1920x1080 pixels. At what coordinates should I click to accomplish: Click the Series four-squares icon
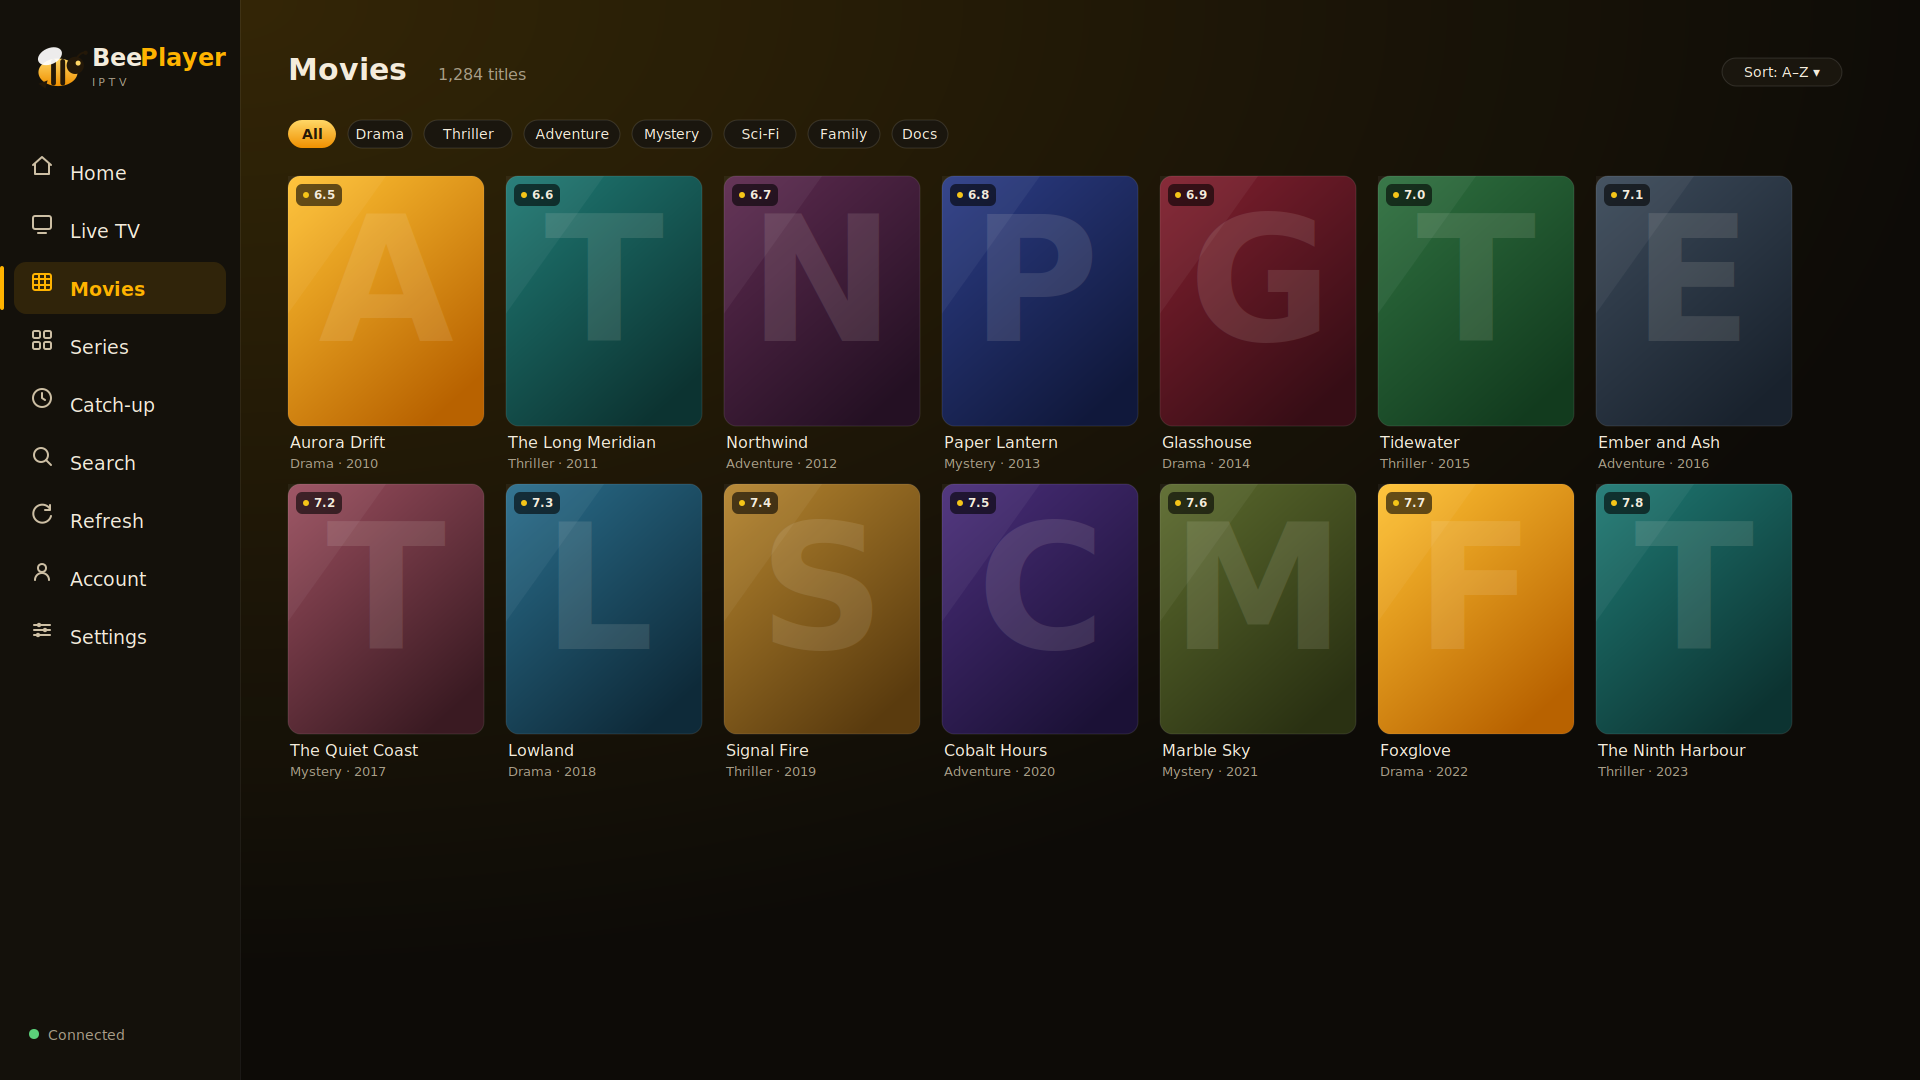42,340
